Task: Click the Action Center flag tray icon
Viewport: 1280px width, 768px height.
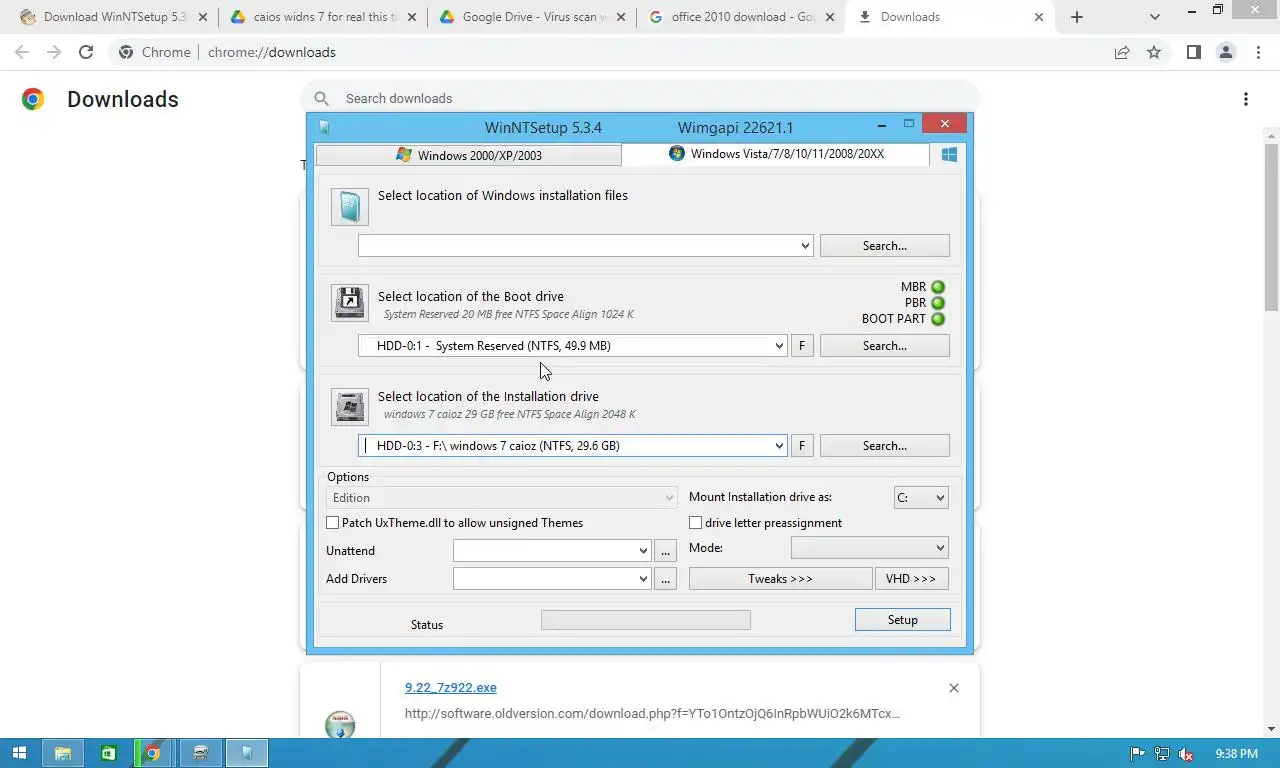Action: point(1137,754)
